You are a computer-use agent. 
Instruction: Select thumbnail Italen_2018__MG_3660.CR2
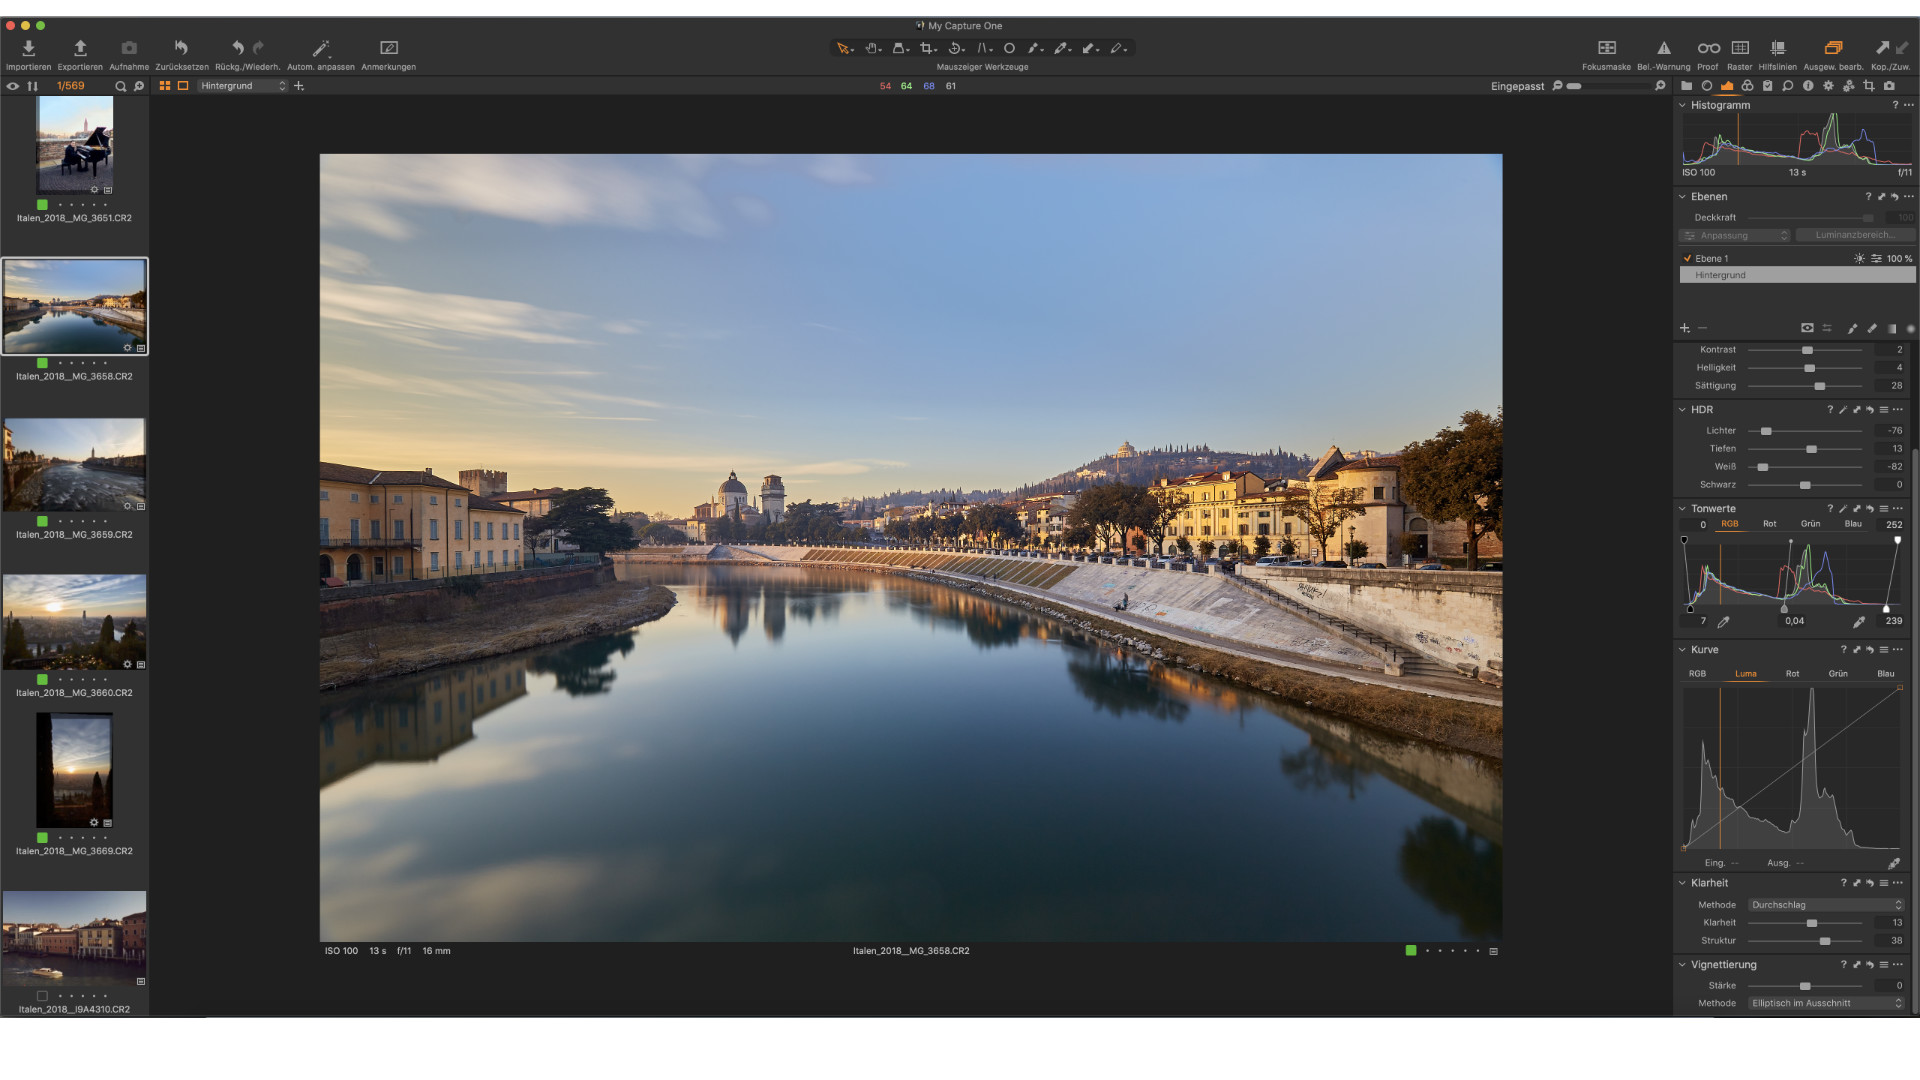pos(74,622)
